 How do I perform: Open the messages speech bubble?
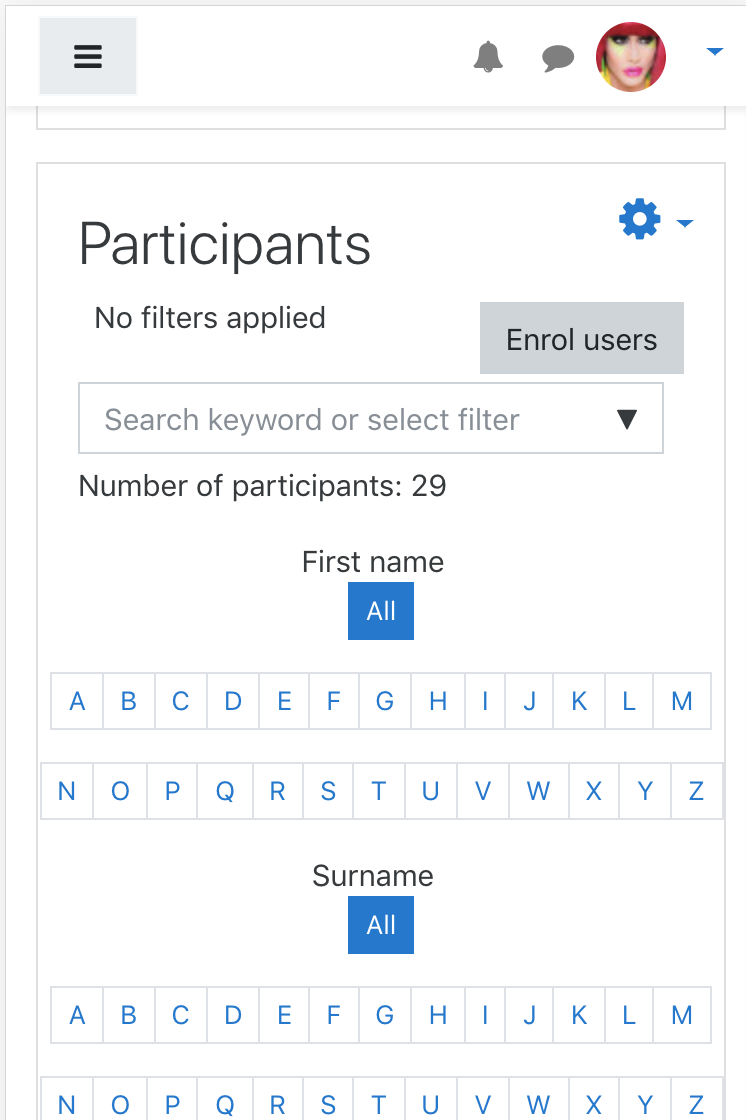558,57
